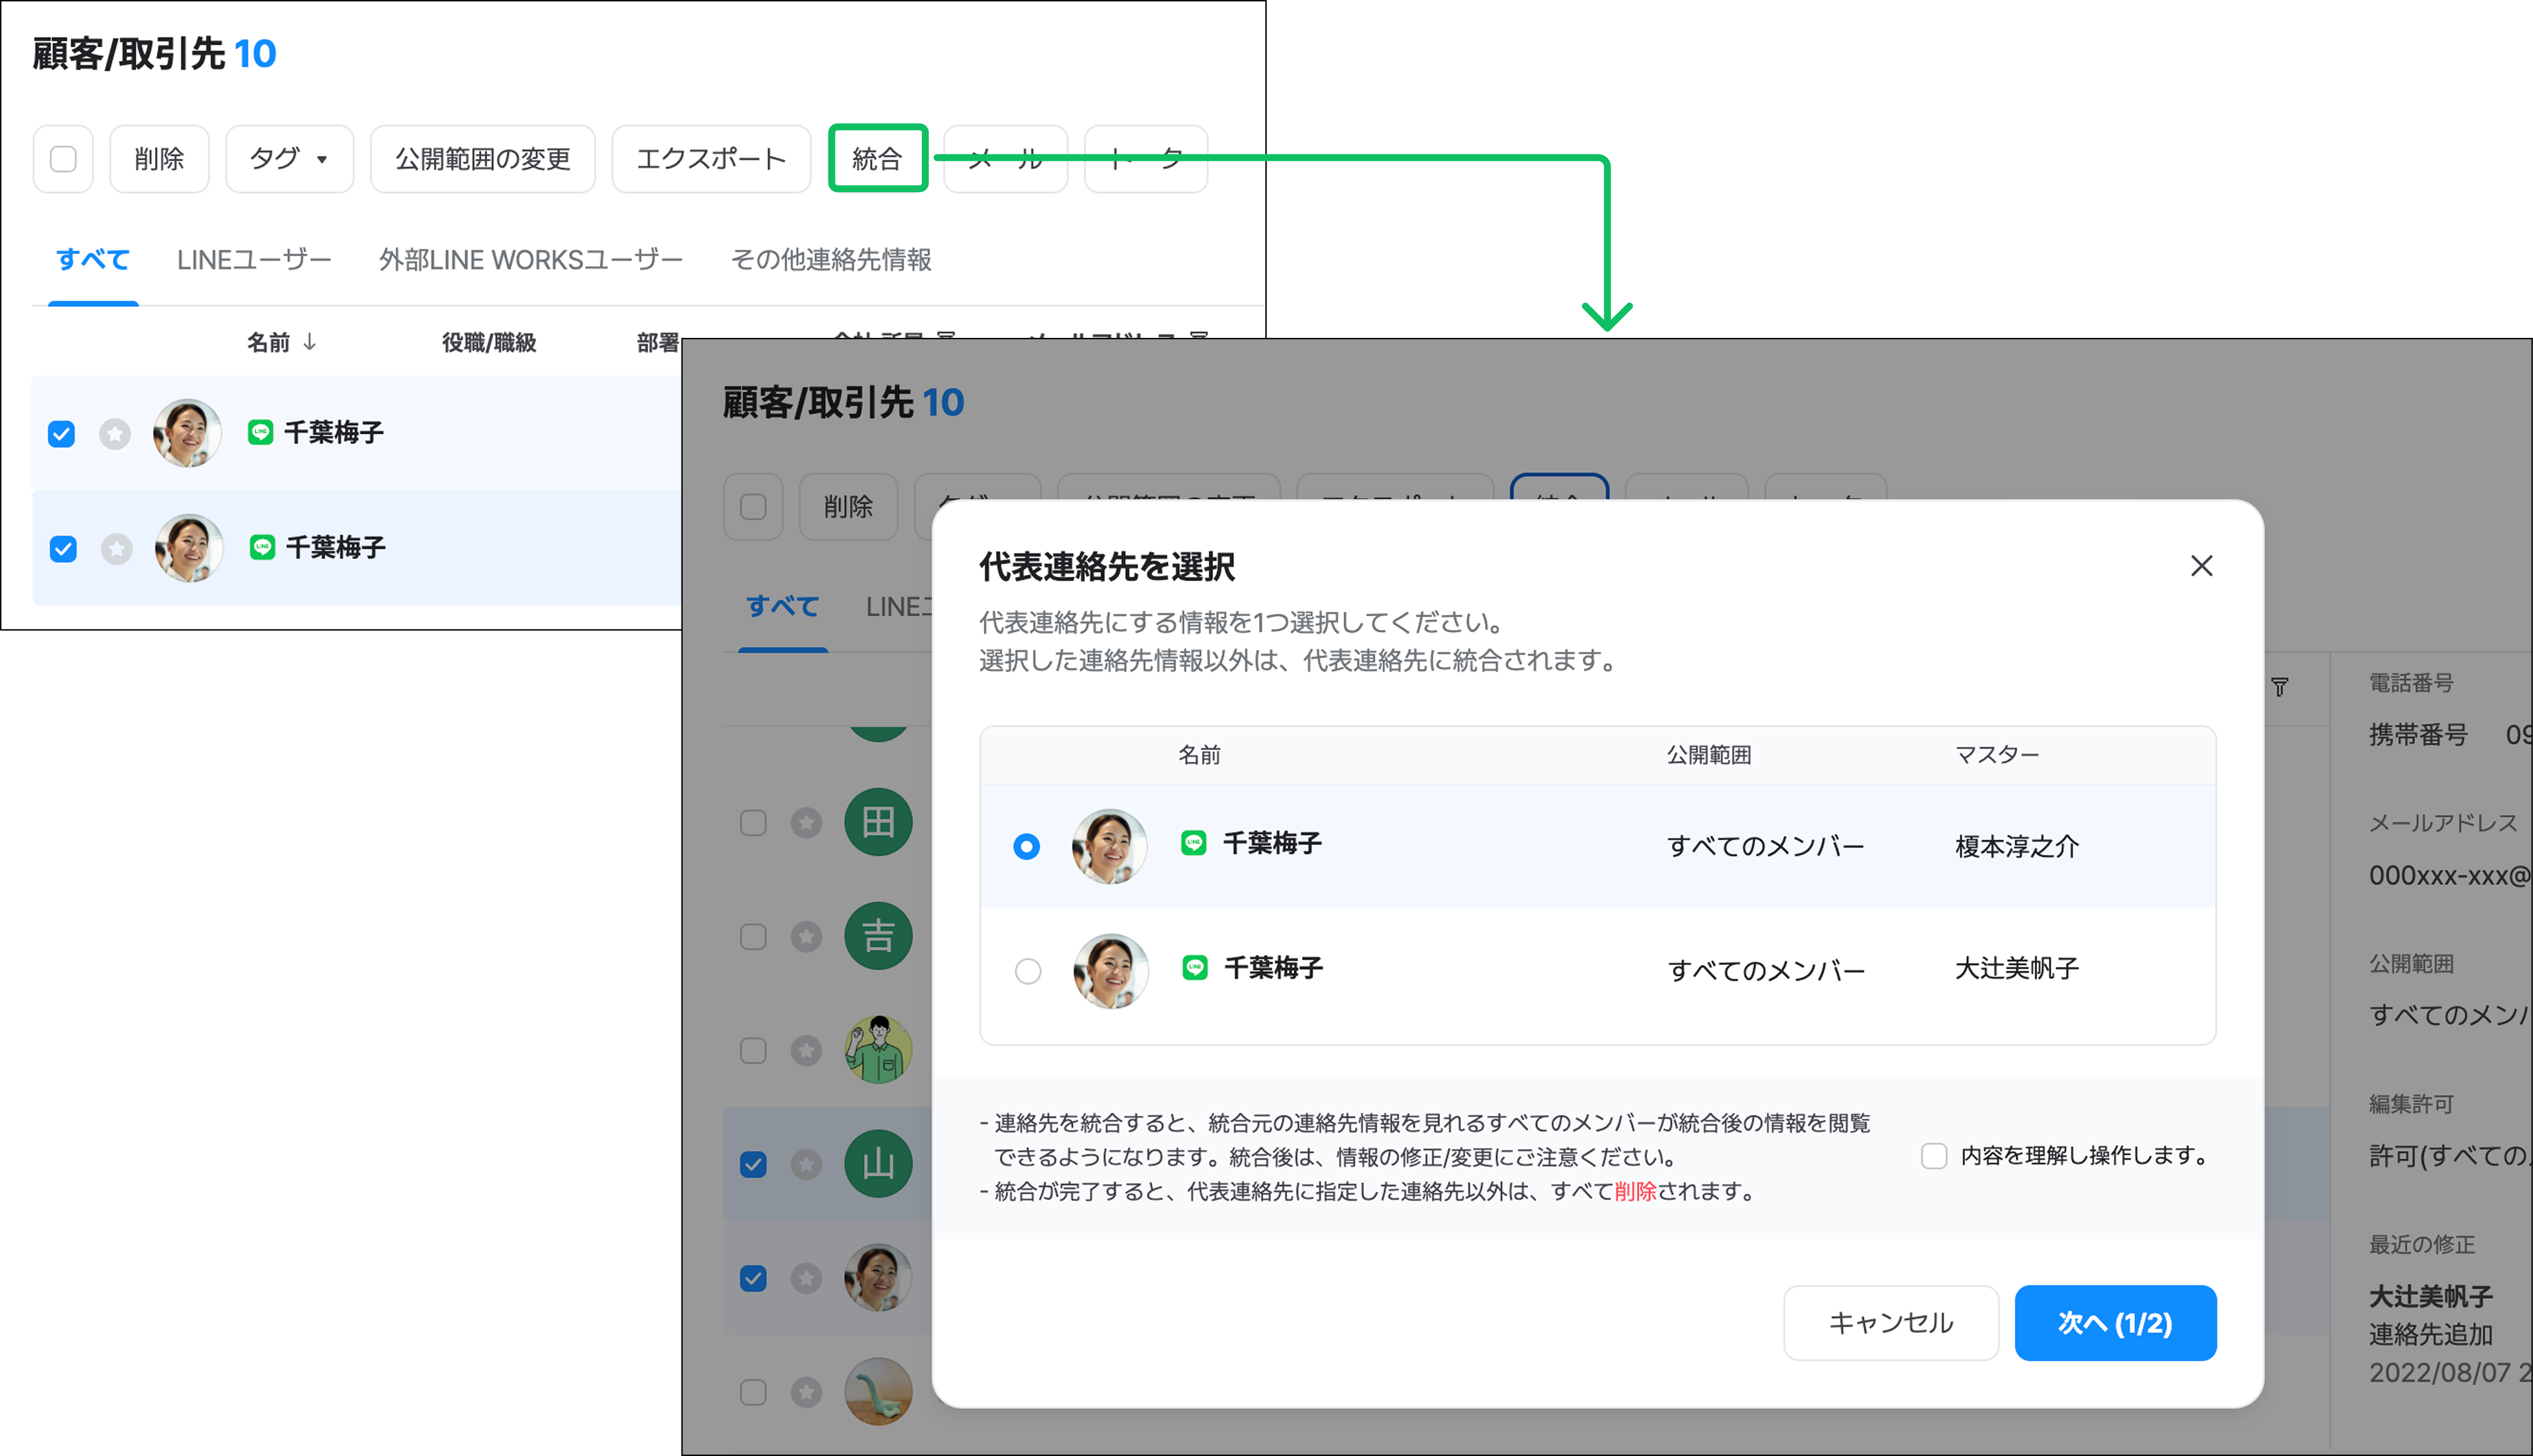Switch to LINEユーザー tab
2533x1456 pixels.
click(x=254, y=260)
